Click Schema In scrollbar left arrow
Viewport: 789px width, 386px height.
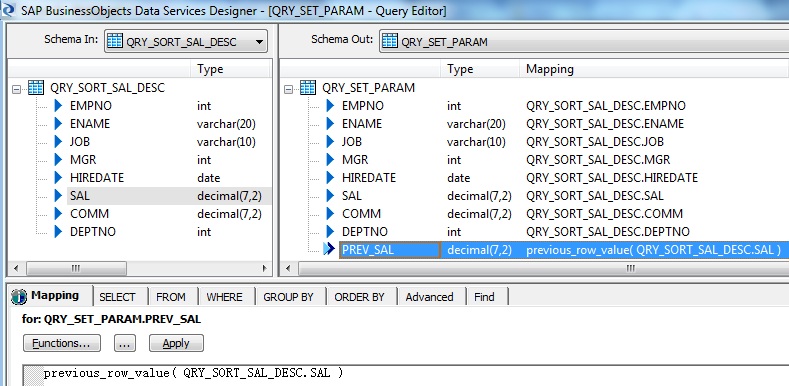16,268
